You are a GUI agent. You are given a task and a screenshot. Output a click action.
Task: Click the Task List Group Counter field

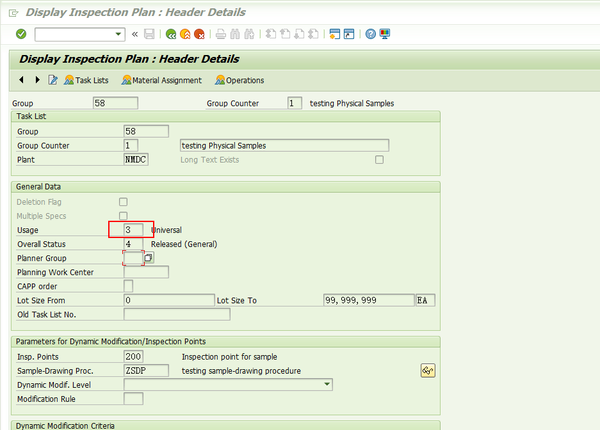[x=131, y=145]
